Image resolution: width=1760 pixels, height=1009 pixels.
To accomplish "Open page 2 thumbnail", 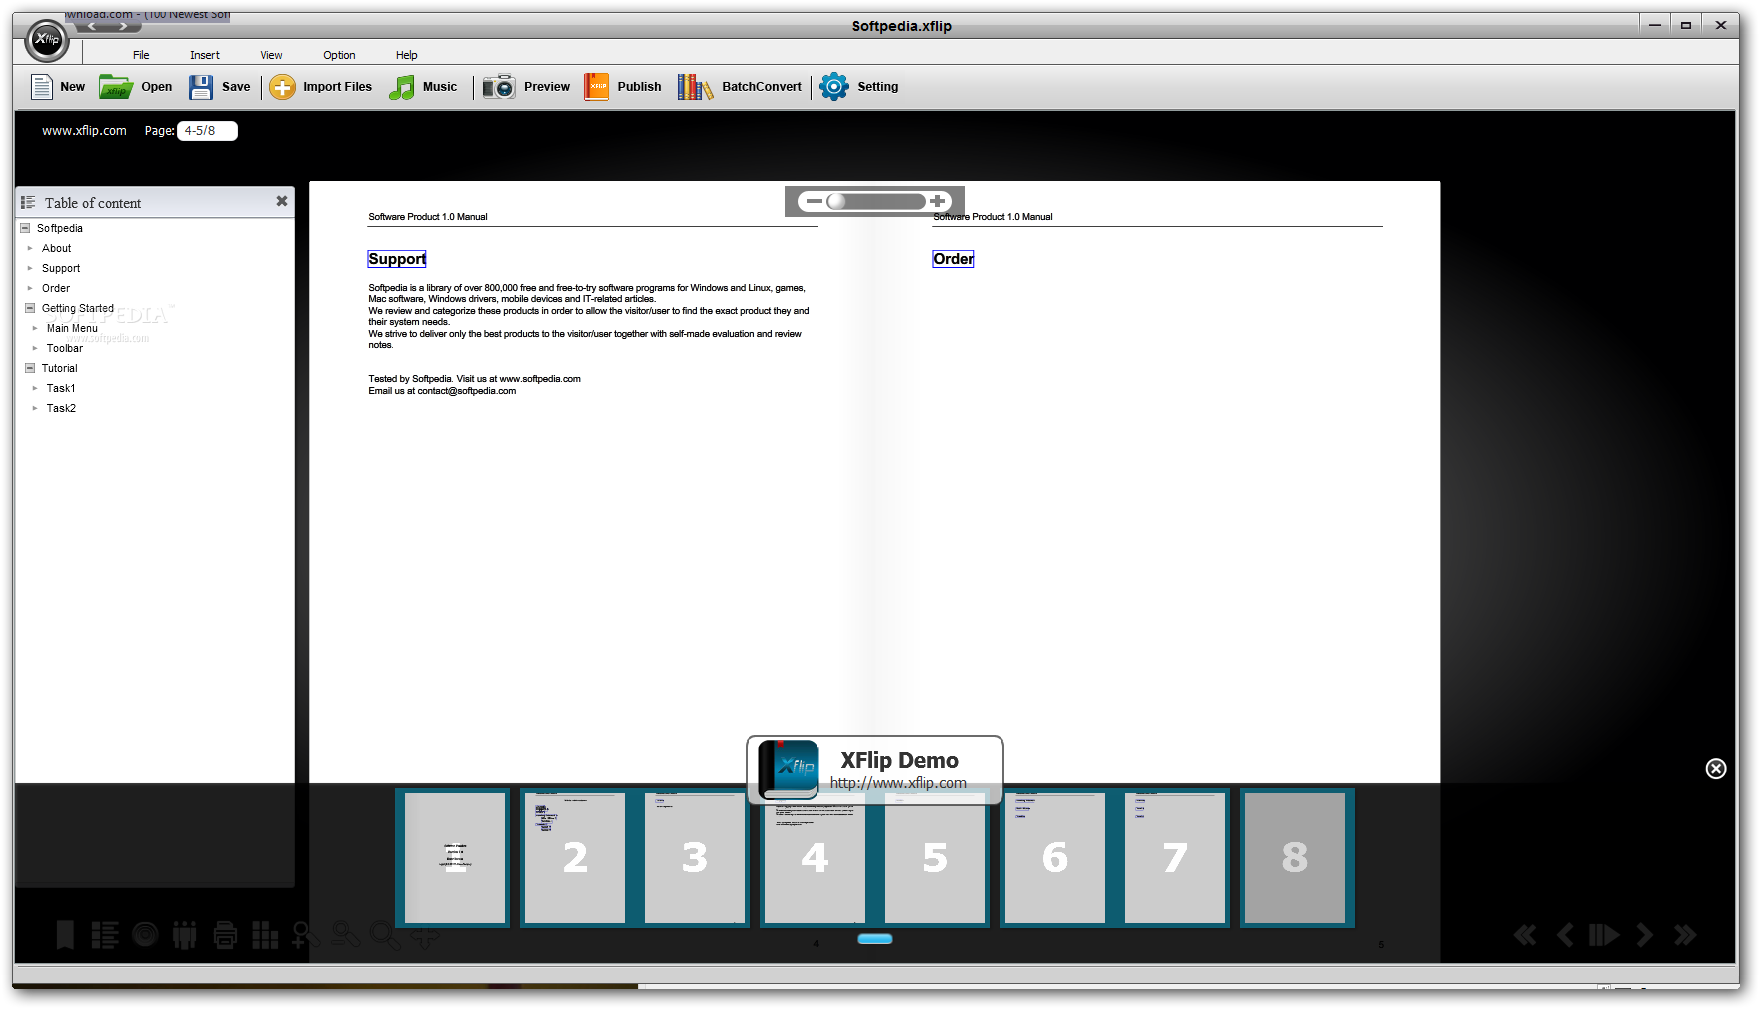I will [575, 857].
